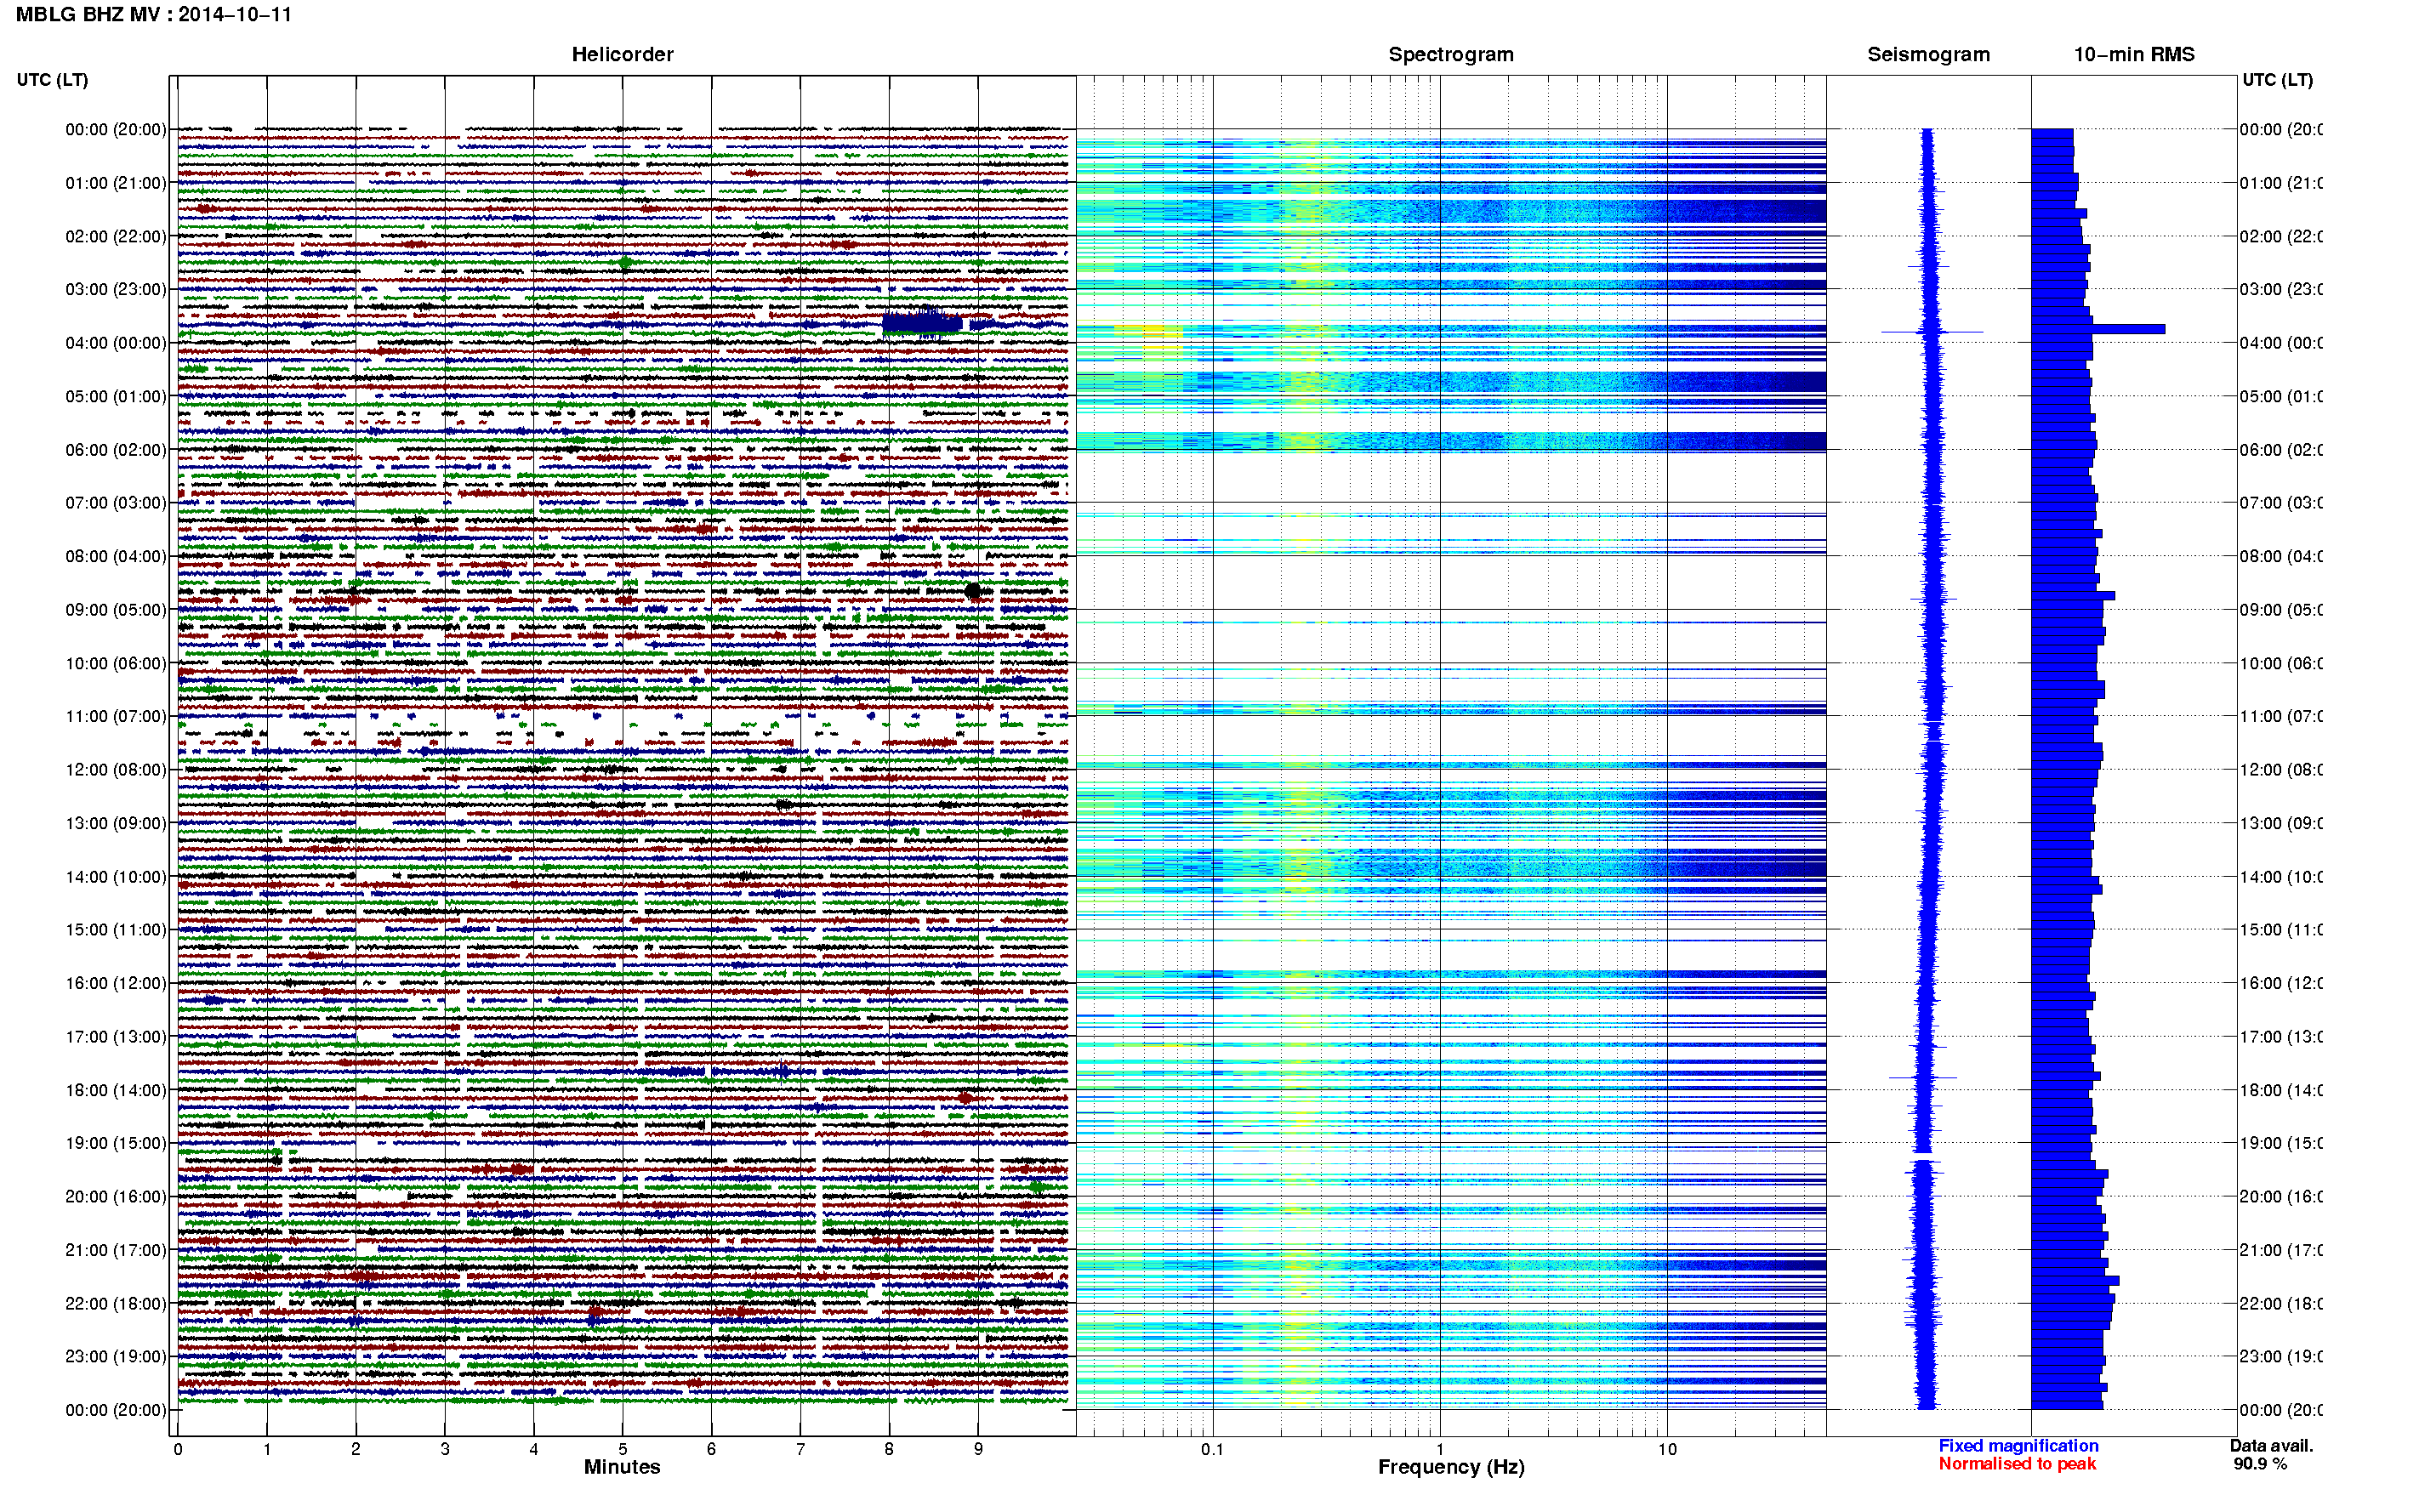Click the '0.1' frequency tick label
This screenshot has width=2419, height=1512.
click(x=1212, y=1449)
